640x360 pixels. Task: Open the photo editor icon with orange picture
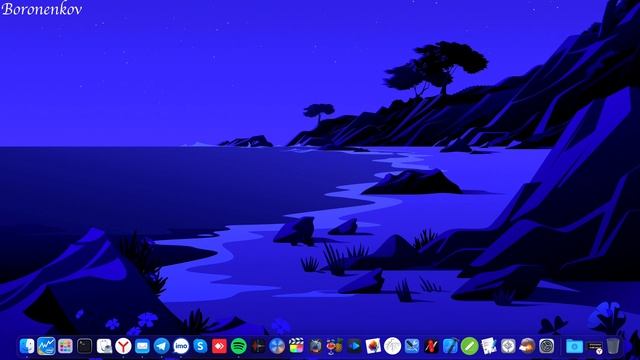coord(373,346)
